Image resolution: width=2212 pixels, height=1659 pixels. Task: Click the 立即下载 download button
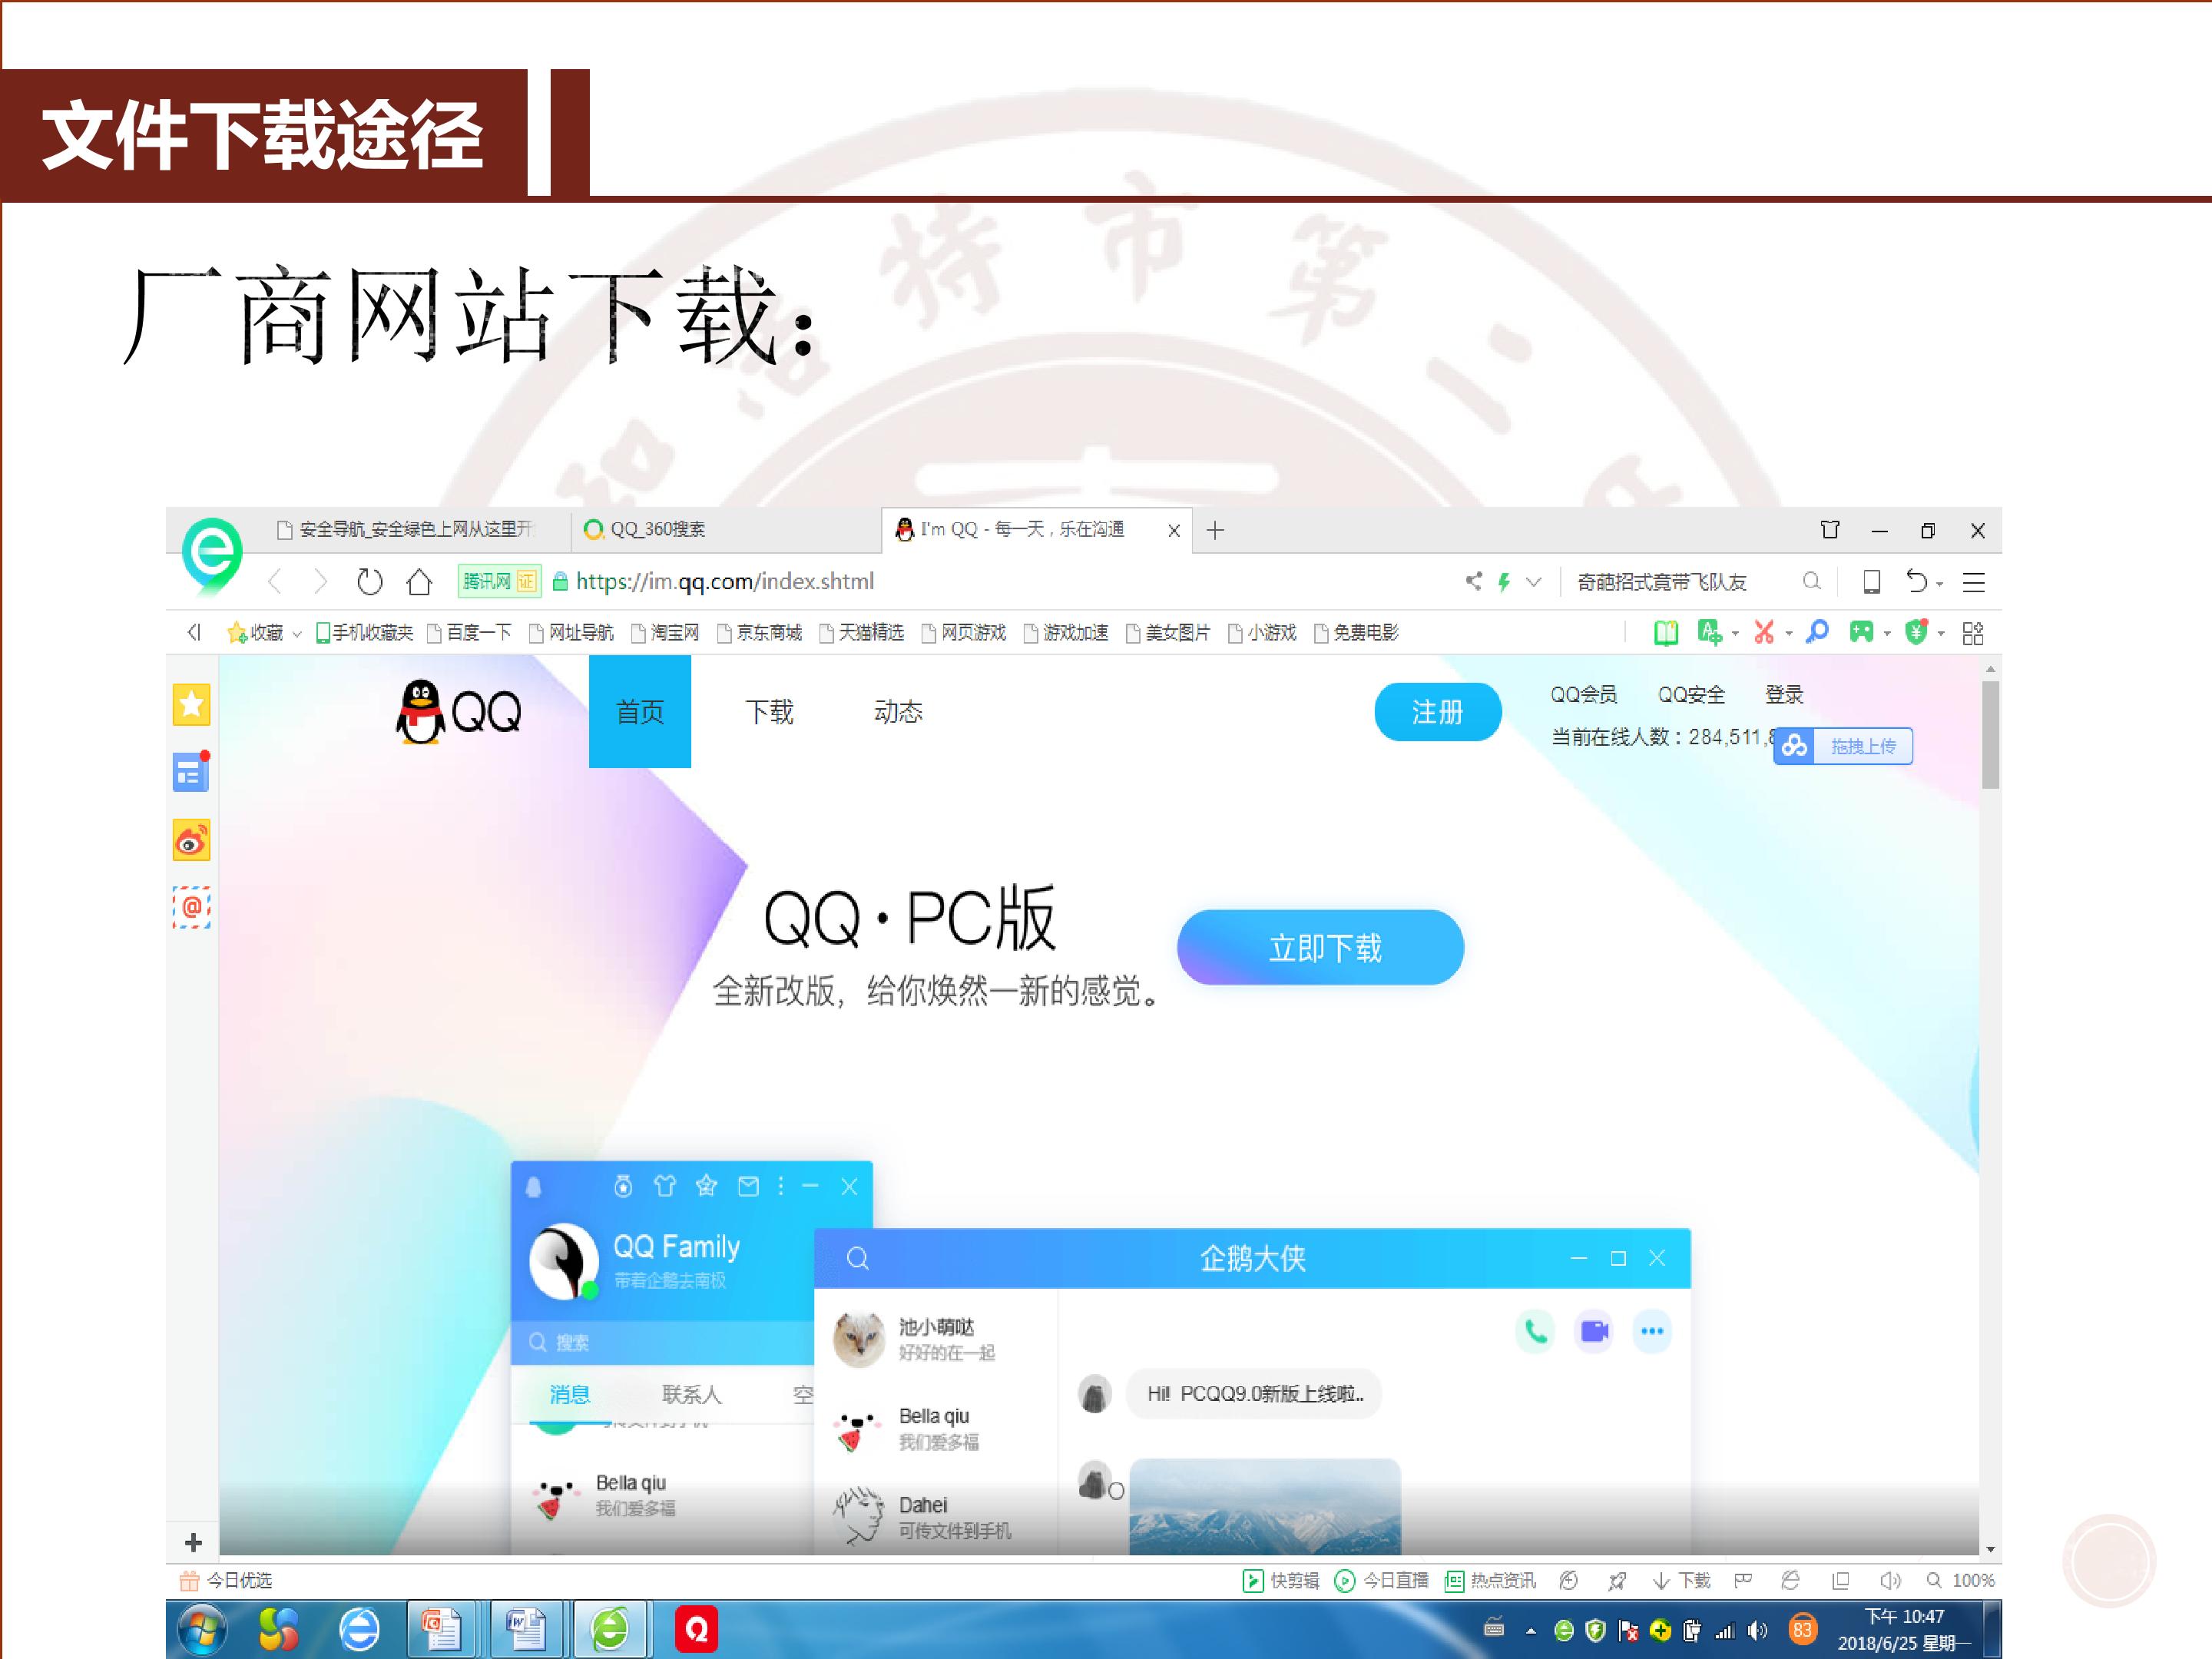point(1320,947)
